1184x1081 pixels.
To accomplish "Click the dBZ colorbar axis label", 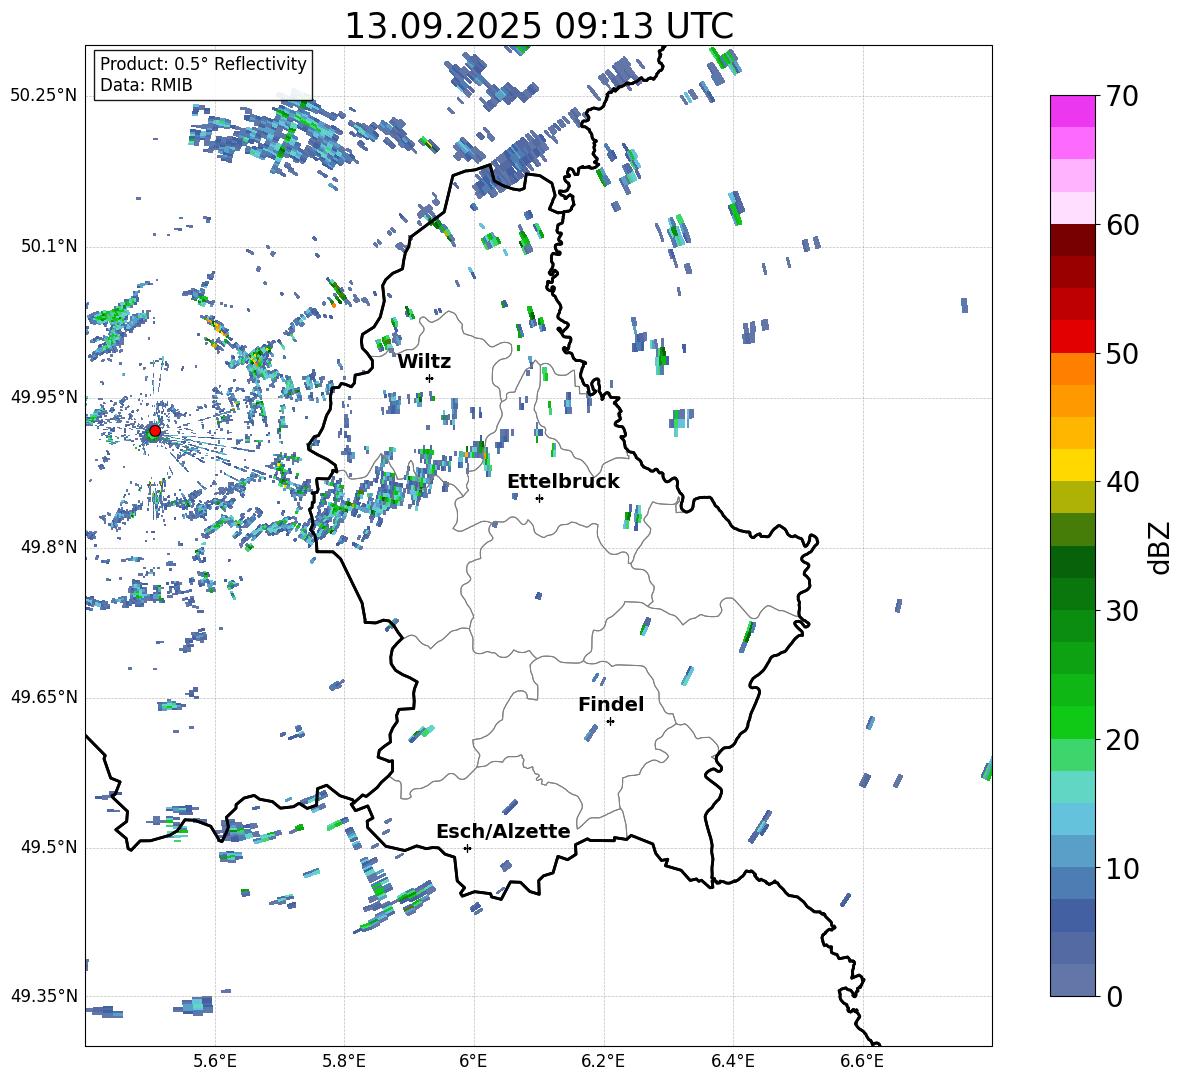I will [x=1161, y=547].
